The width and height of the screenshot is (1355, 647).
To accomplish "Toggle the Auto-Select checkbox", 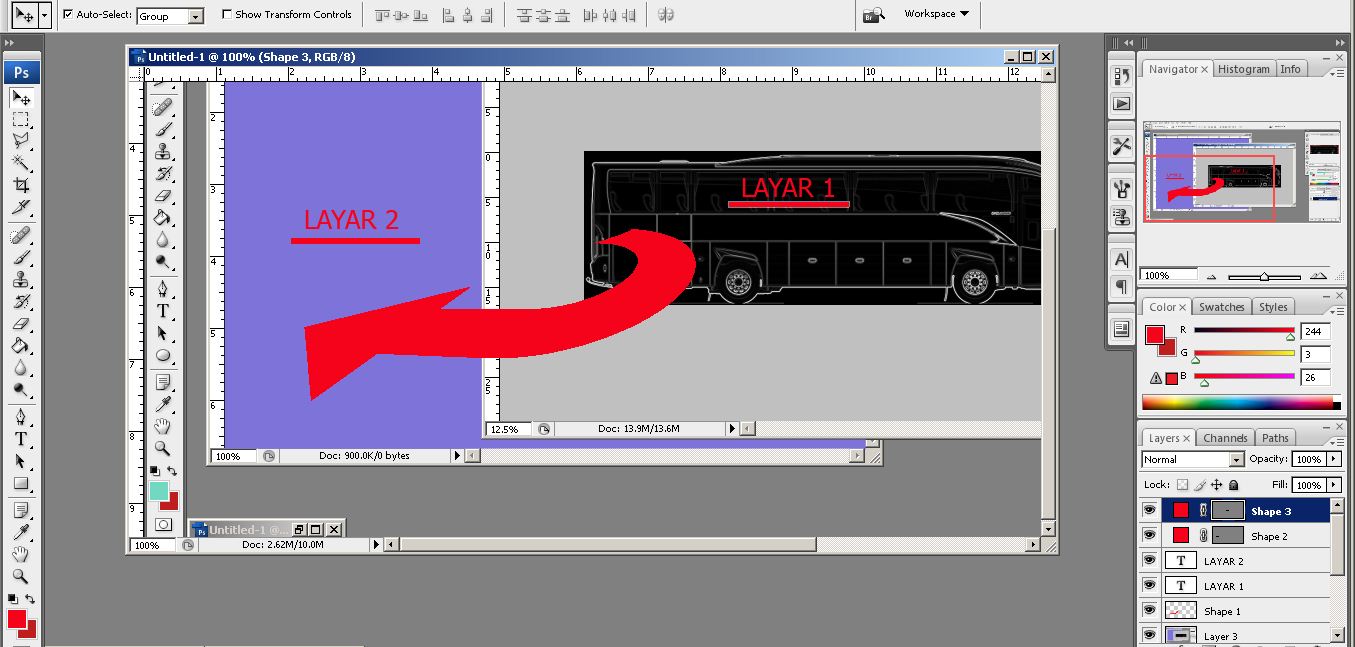I will pos(66,14).
